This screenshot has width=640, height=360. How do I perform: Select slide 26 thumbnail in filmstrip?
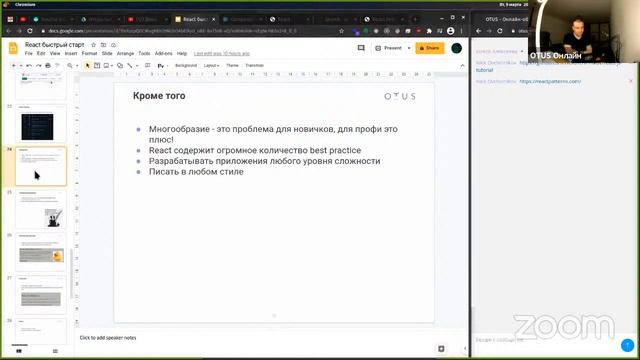(x=41, y=252)
